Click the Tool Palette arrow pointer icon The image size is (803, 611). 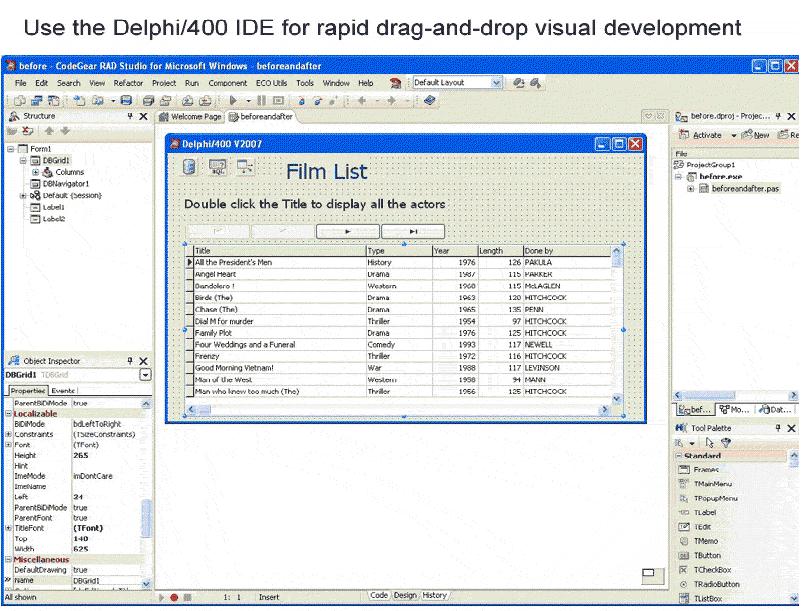(x=709, y=443)
